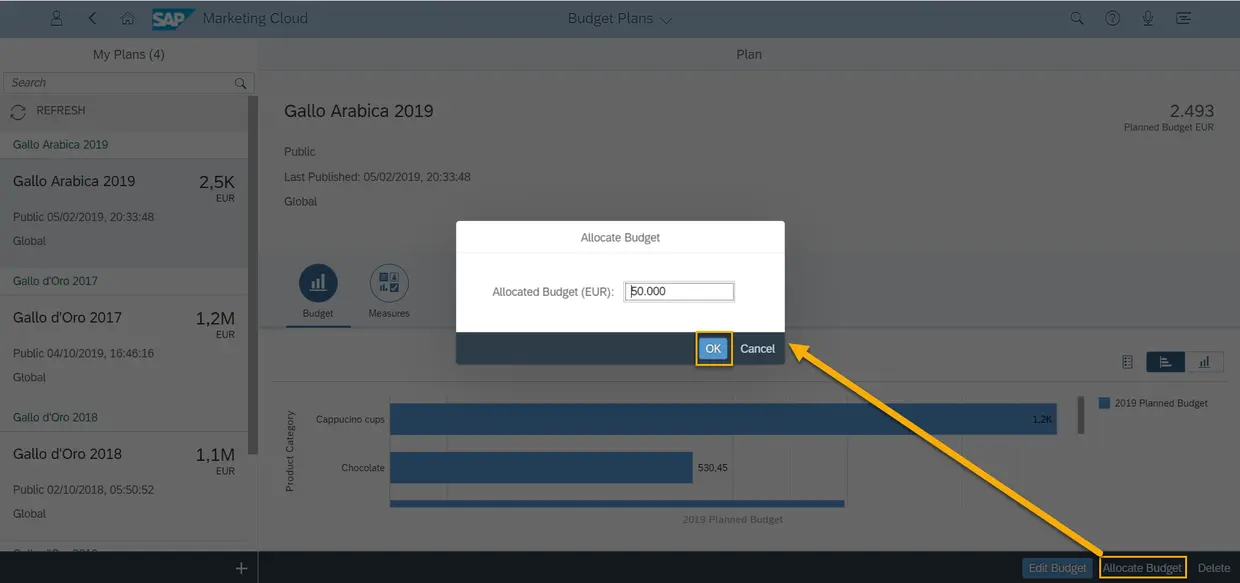This screenshot has width=1240, height=583.
Task: Select the Gallo Arabica 2019 plan item
Action: tap(124, 212)
